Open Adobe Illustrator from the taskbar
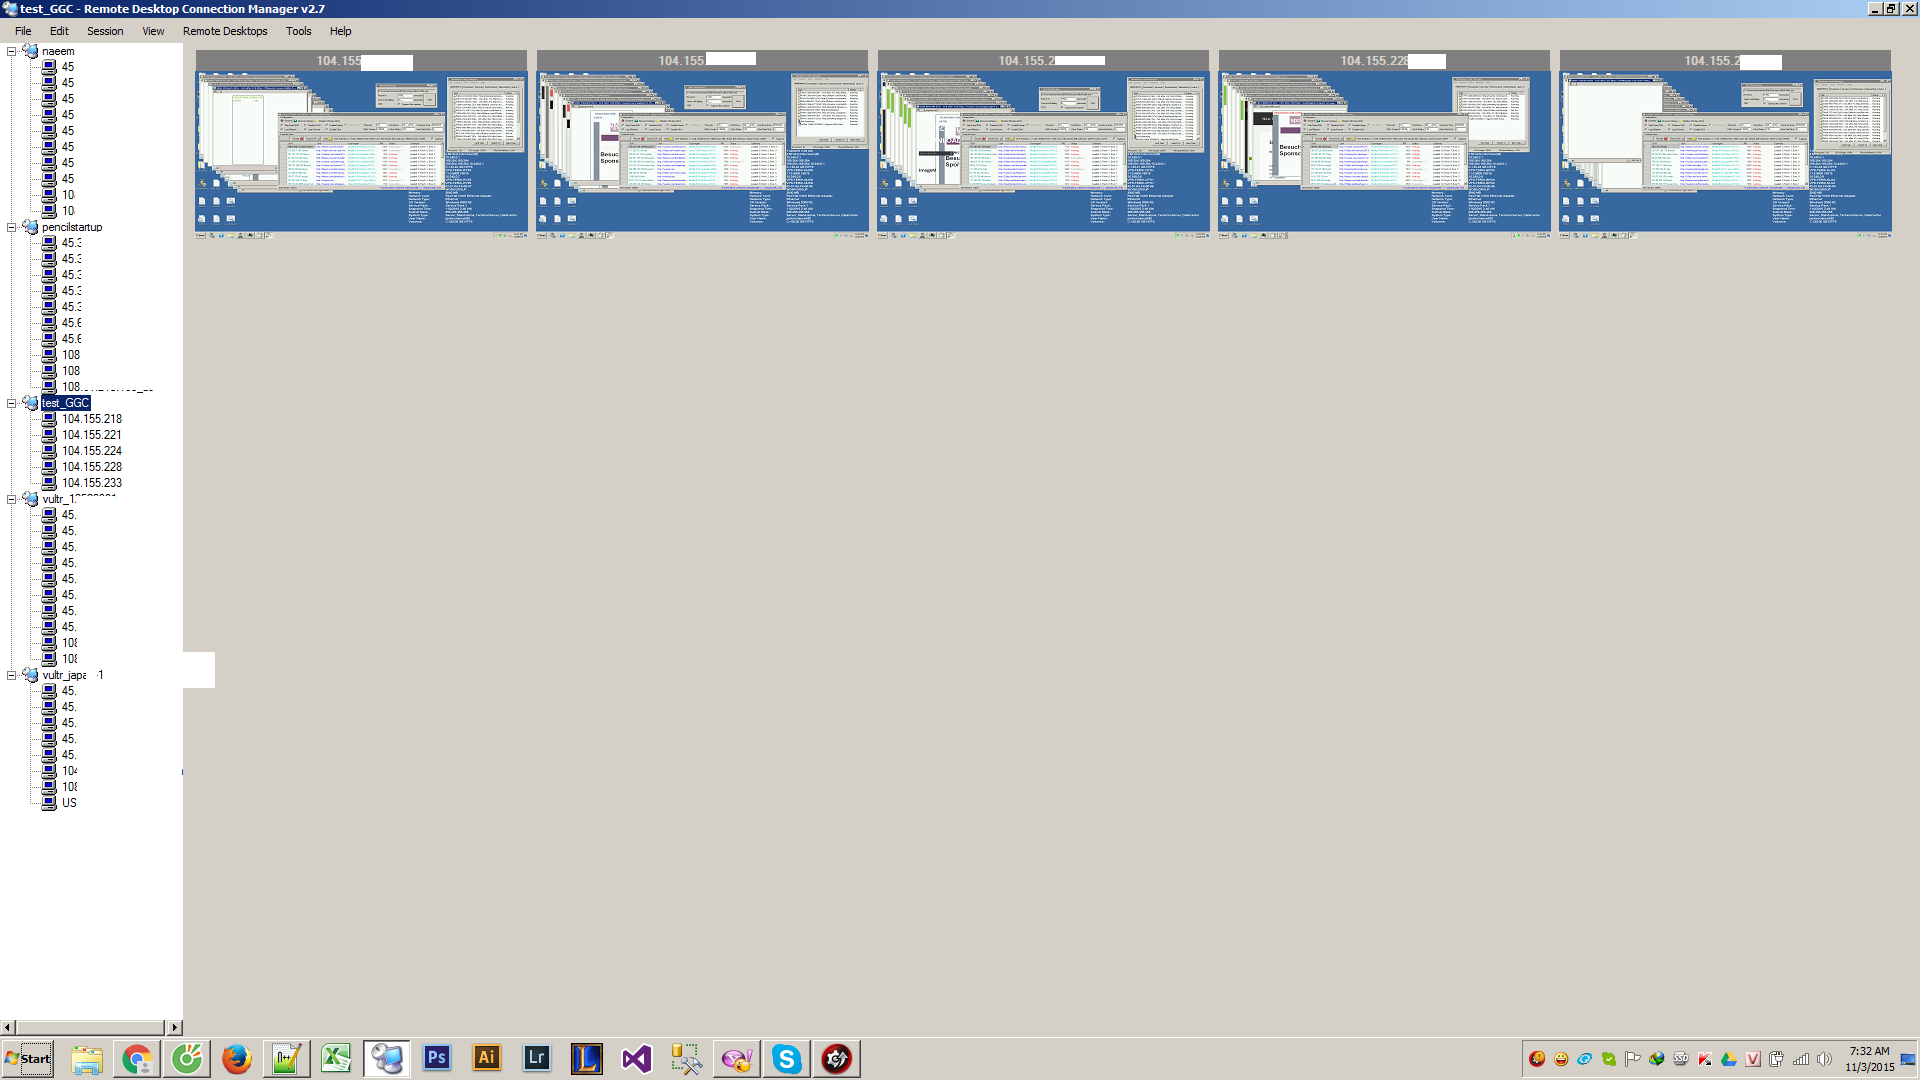 tap(487, 1058)
